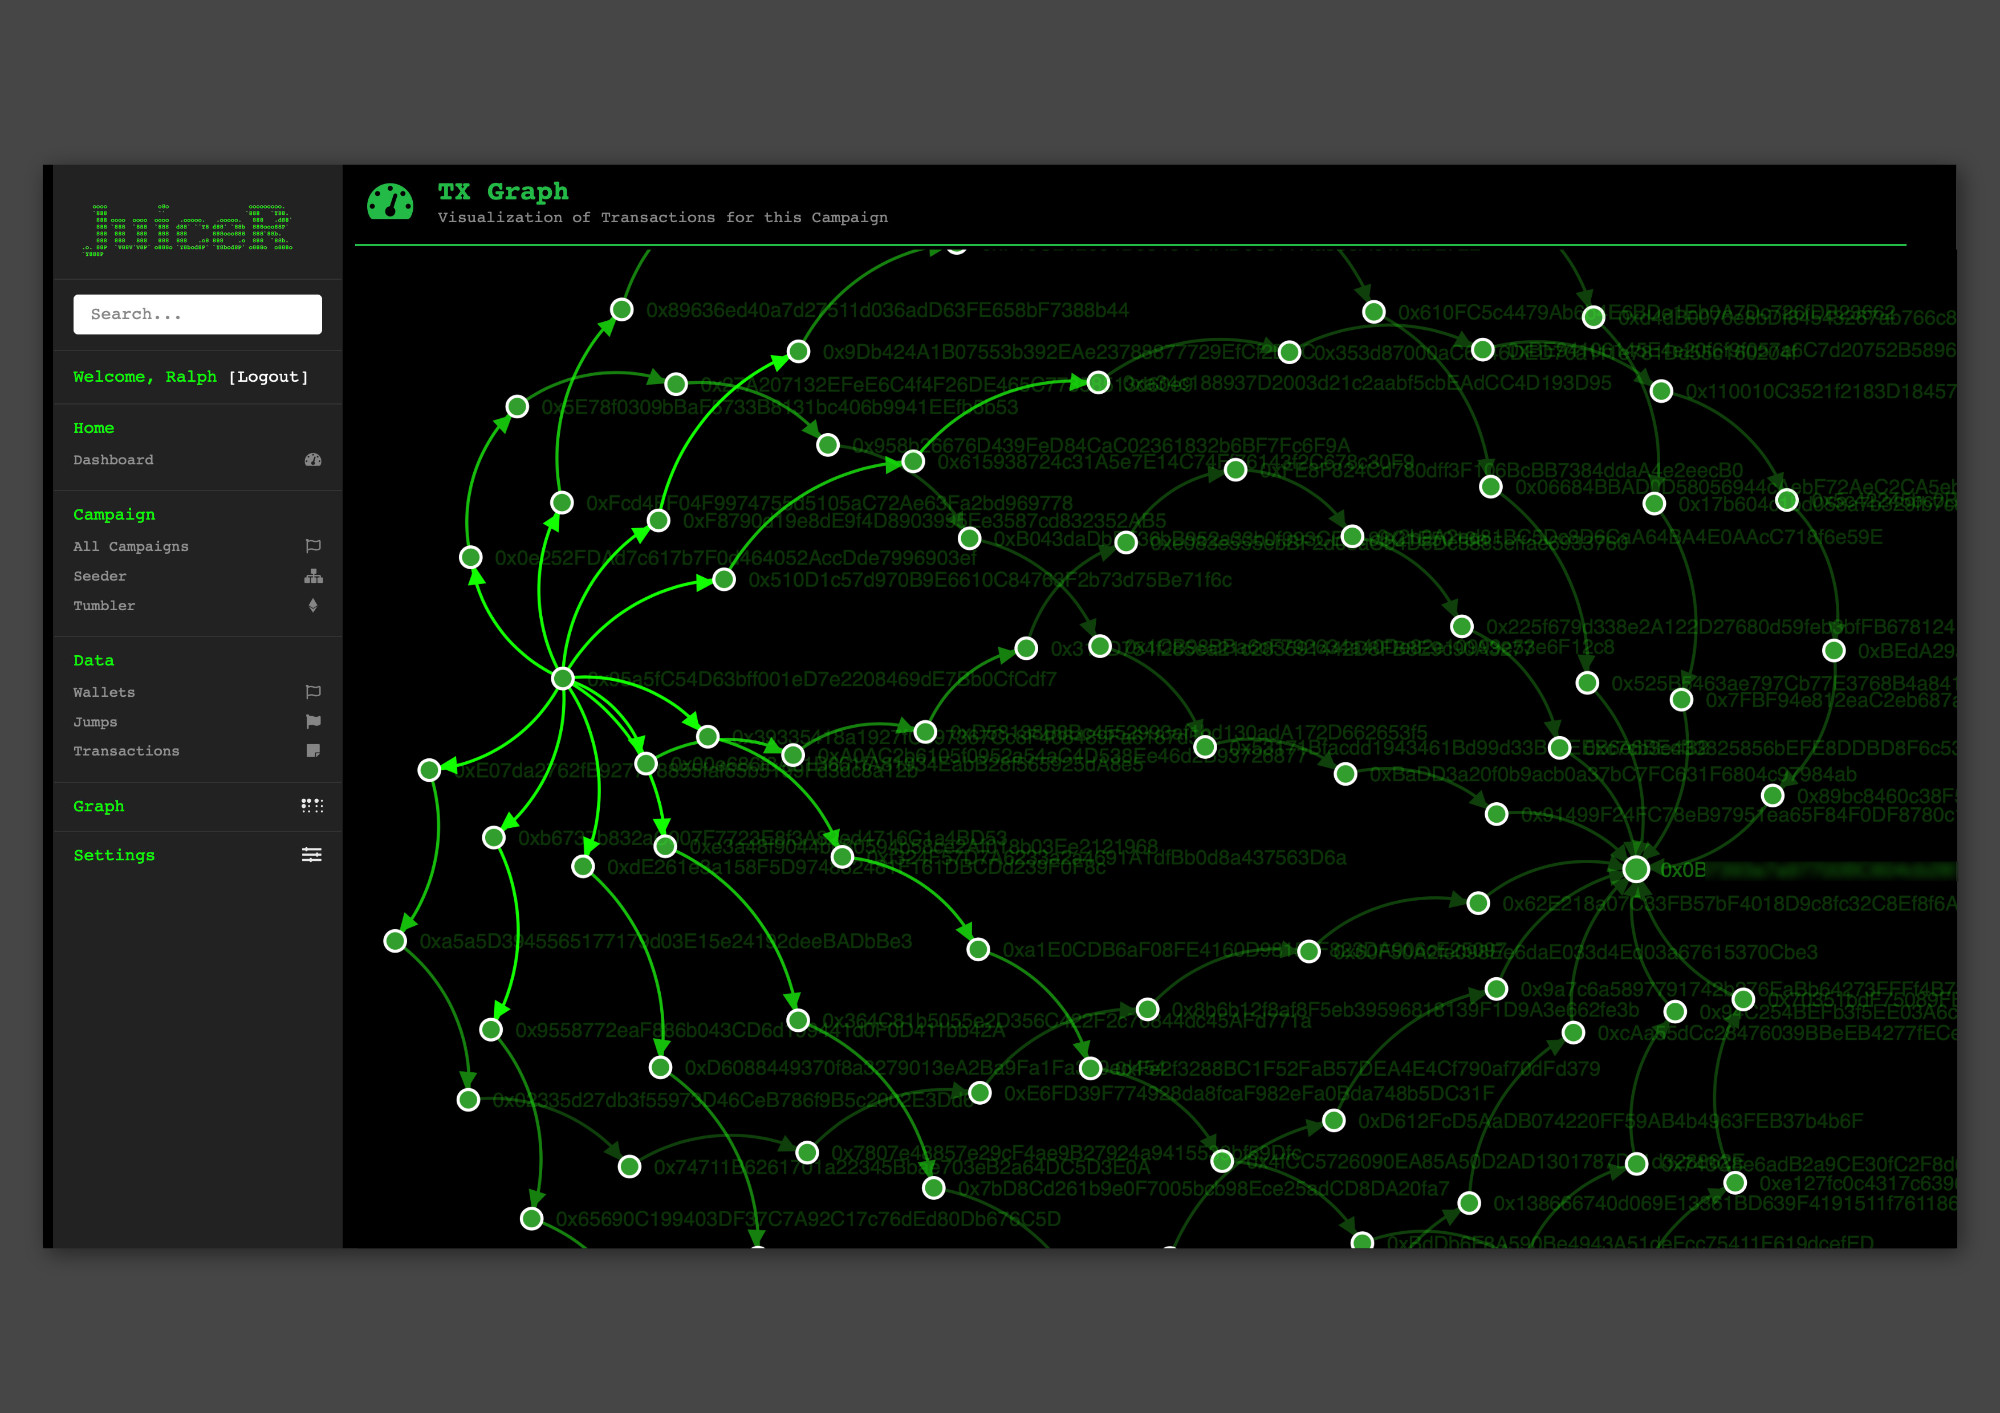Click the Wallets flag outline icon
Screen dimensions: 2000x1413
pyautogui.click(x=313, y=692)
